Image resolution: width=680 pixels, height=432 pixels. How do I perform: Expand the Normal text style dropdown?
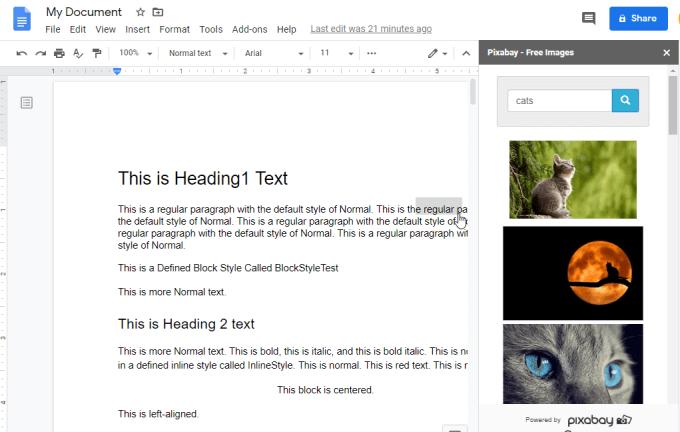[x=198, y=53]
